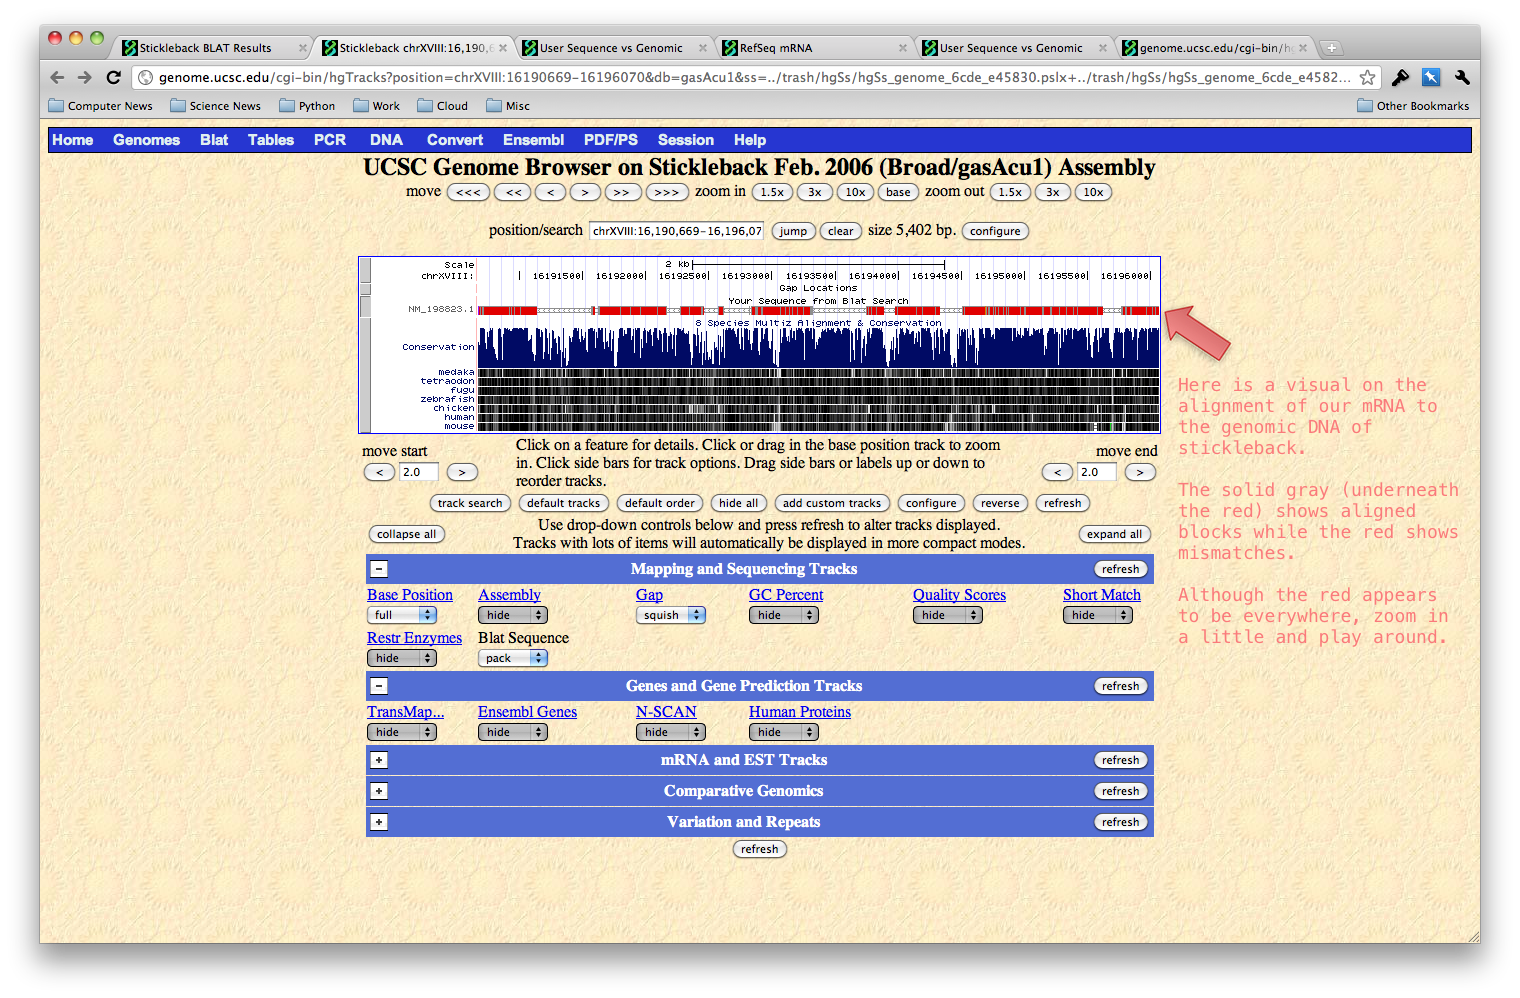
Task: Move far left with <<< button
Action: (x=468, y=192)
